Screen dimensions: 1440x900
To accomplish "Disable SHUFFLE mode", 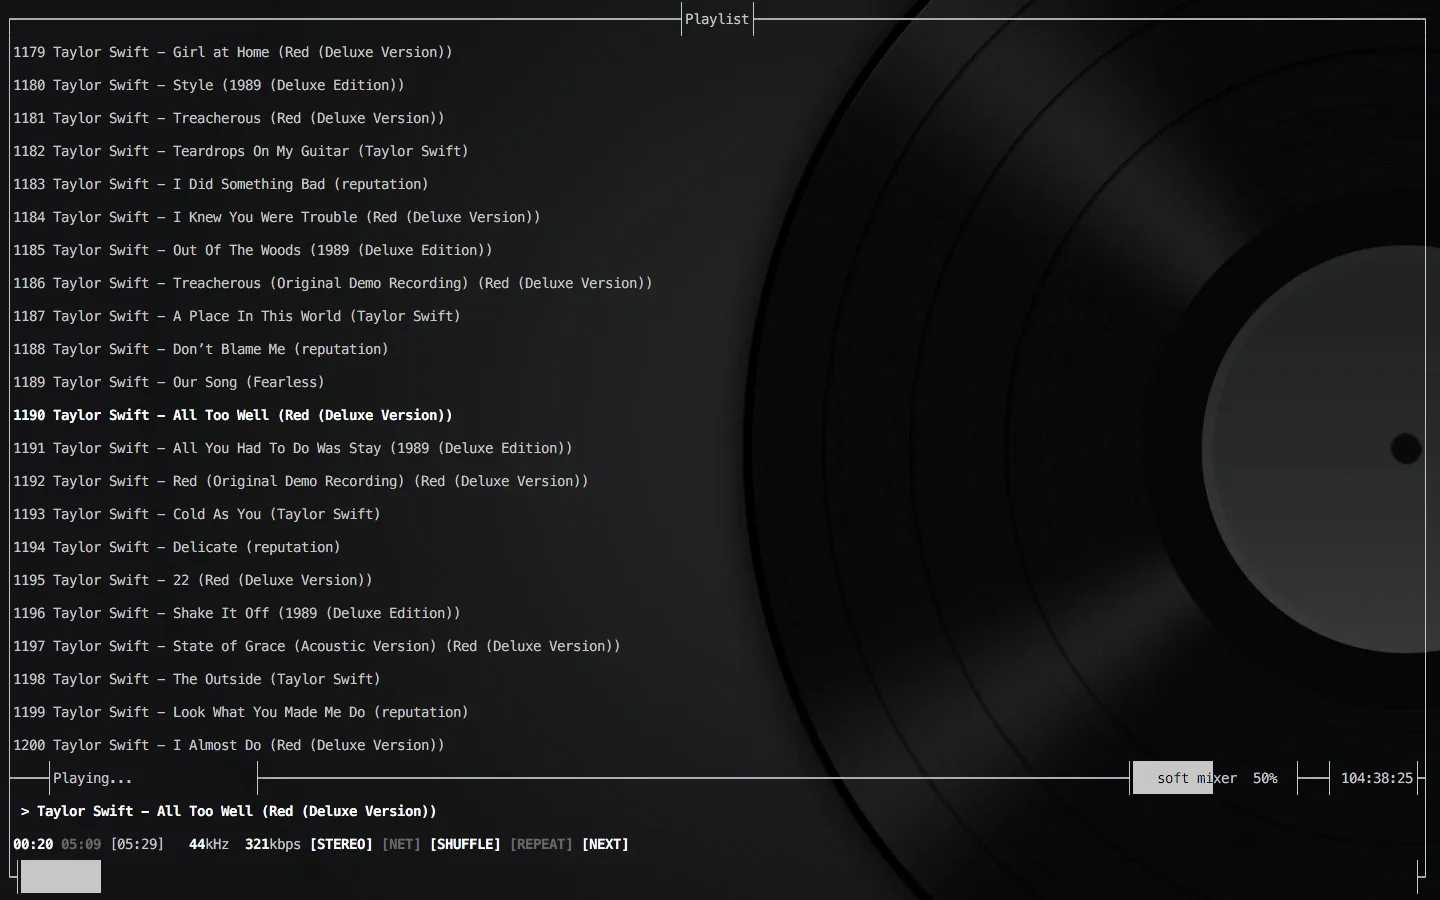I will coord(465,844).
